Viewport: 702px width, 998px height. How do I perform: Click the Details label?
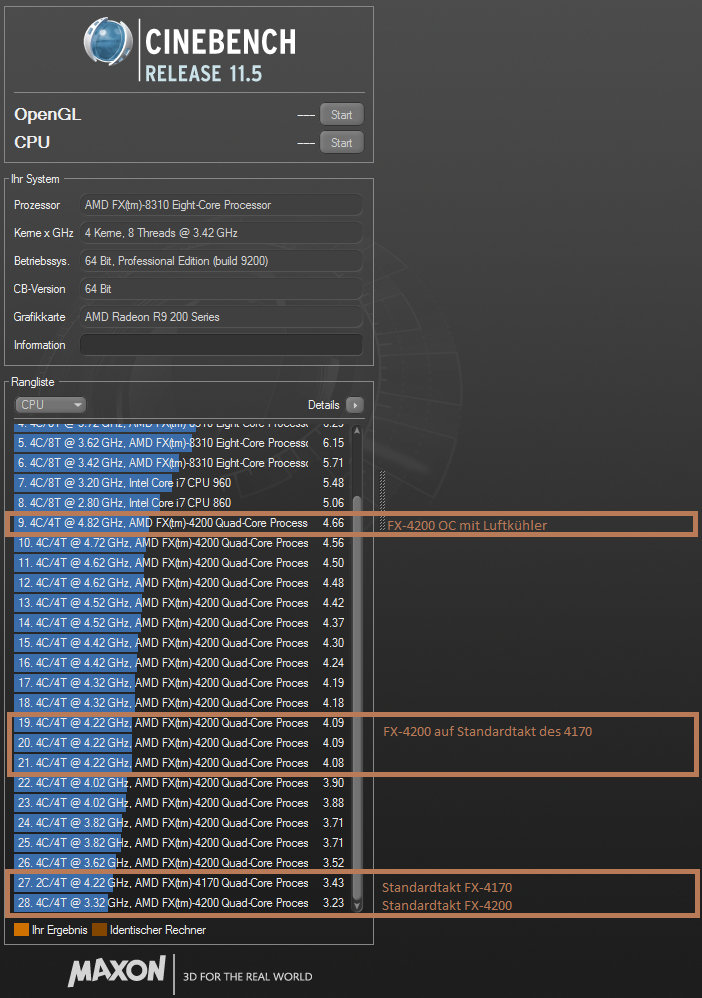click(323, 405)
